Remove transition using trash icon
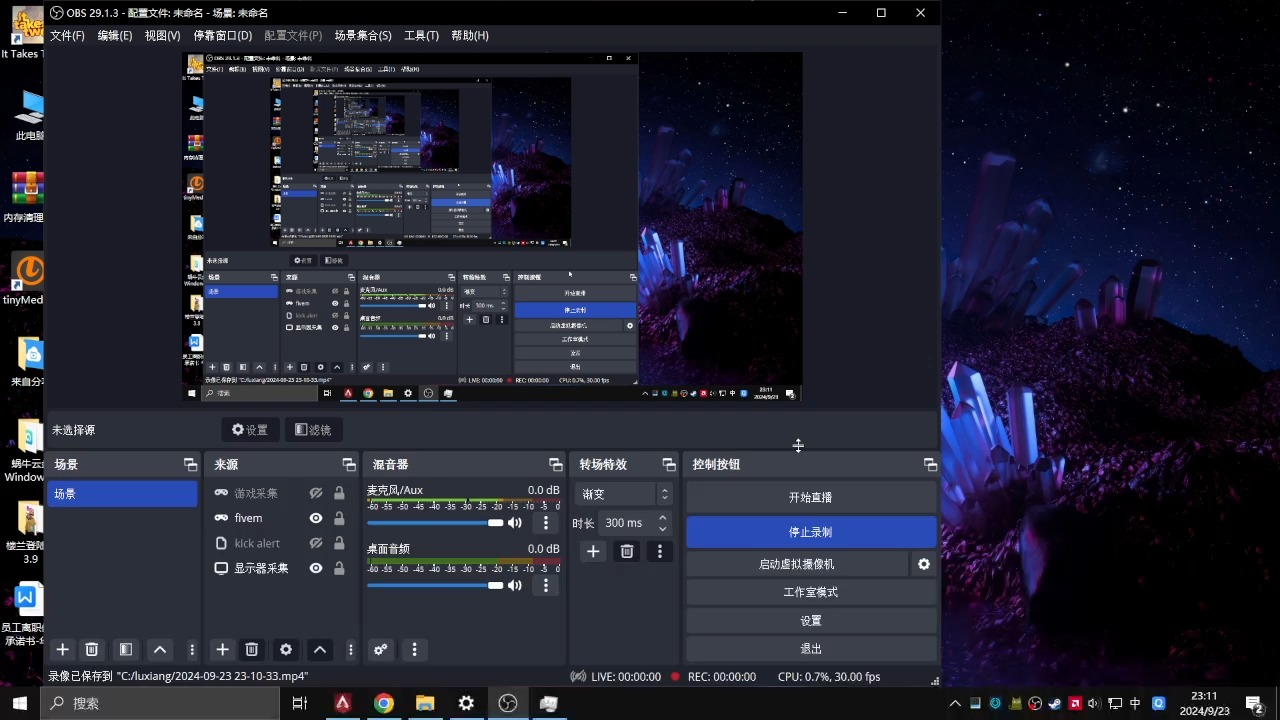Image resolution: width=1280 pixels, height=720 pixels. (627, 551)
